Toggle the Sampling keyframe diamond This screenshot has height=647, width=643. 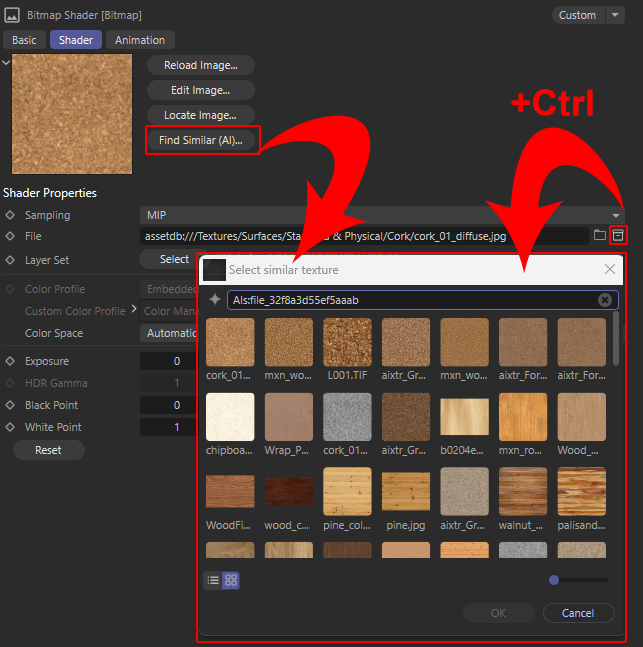coord(10,215)
